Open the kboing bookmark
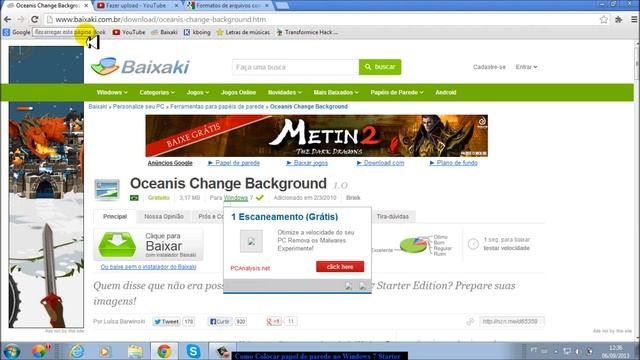The height and width of the screenshot is (360, 640). (x=197, y=32)
